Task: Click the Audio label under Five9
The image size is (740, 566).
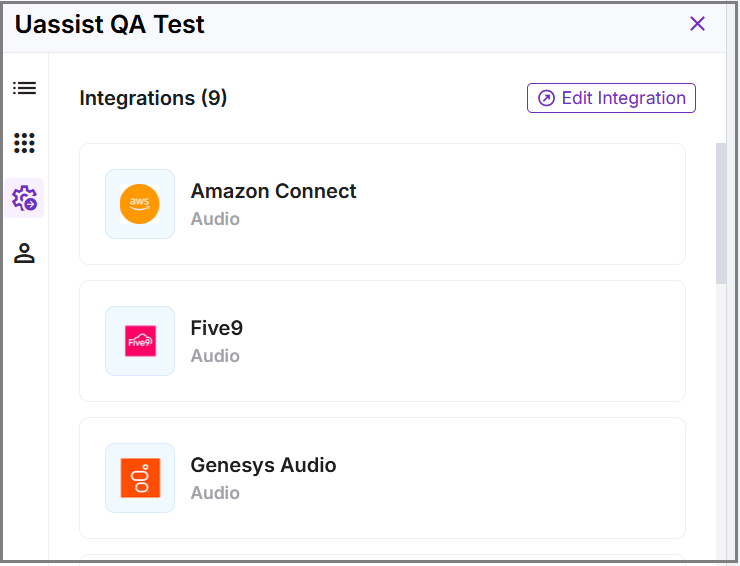Action: 215,356
